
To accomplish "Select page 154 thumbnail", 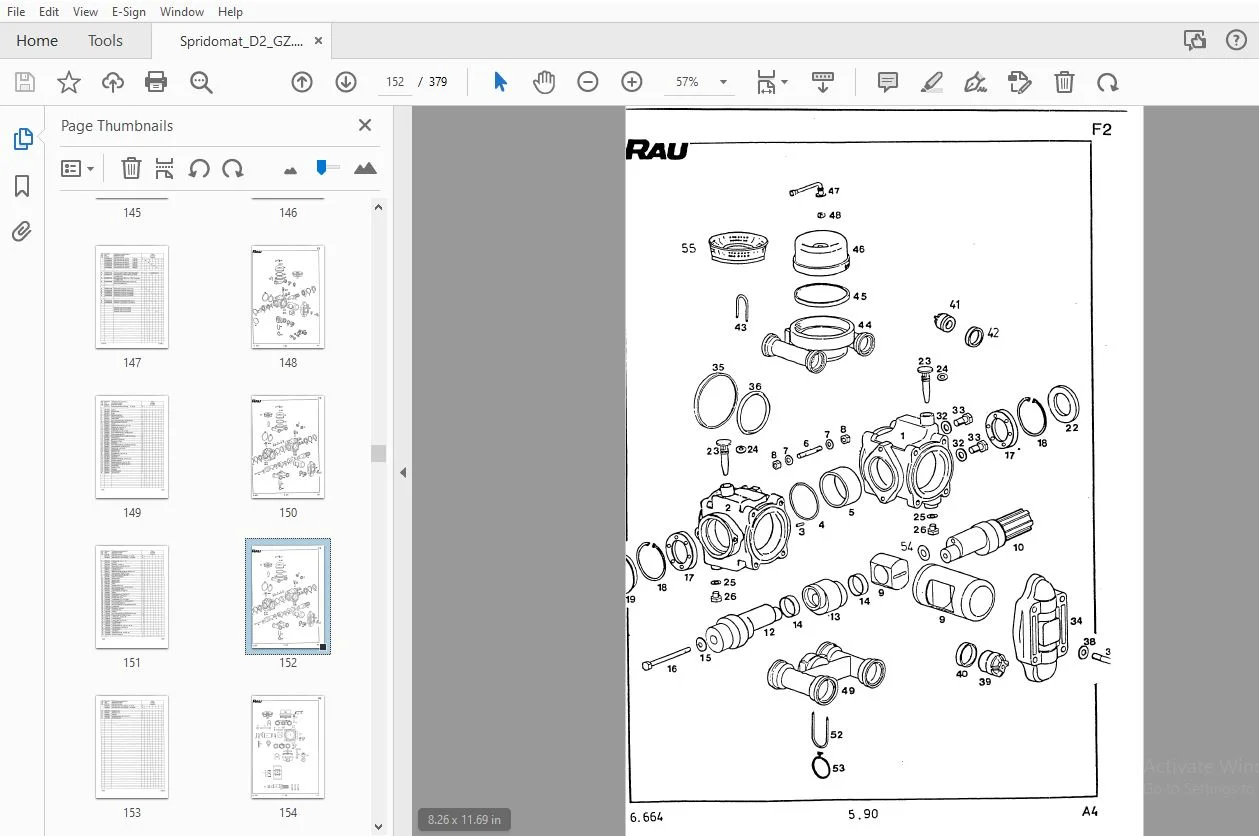I will point(288,747).
